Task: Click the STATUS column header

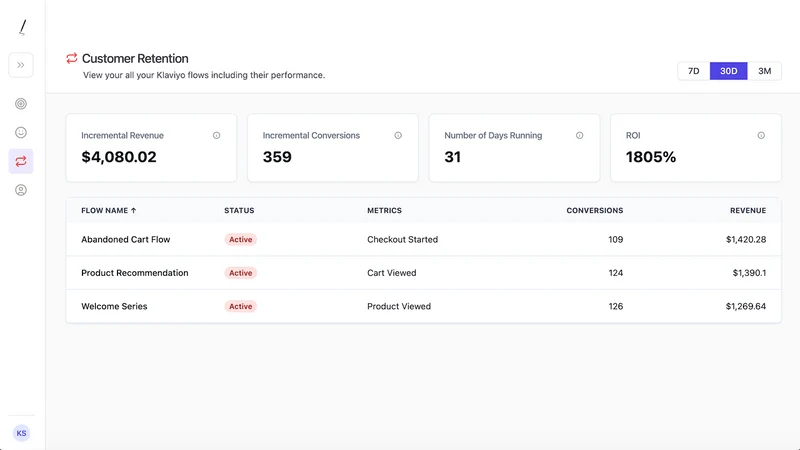Action: tap(239, 210)
